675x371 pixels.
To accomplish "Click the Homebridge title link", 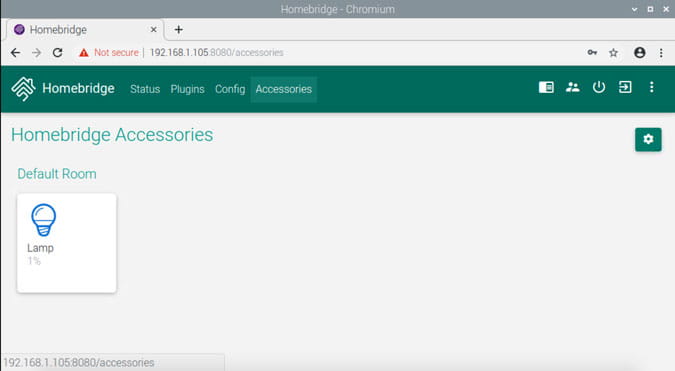I will pos(78,88).
